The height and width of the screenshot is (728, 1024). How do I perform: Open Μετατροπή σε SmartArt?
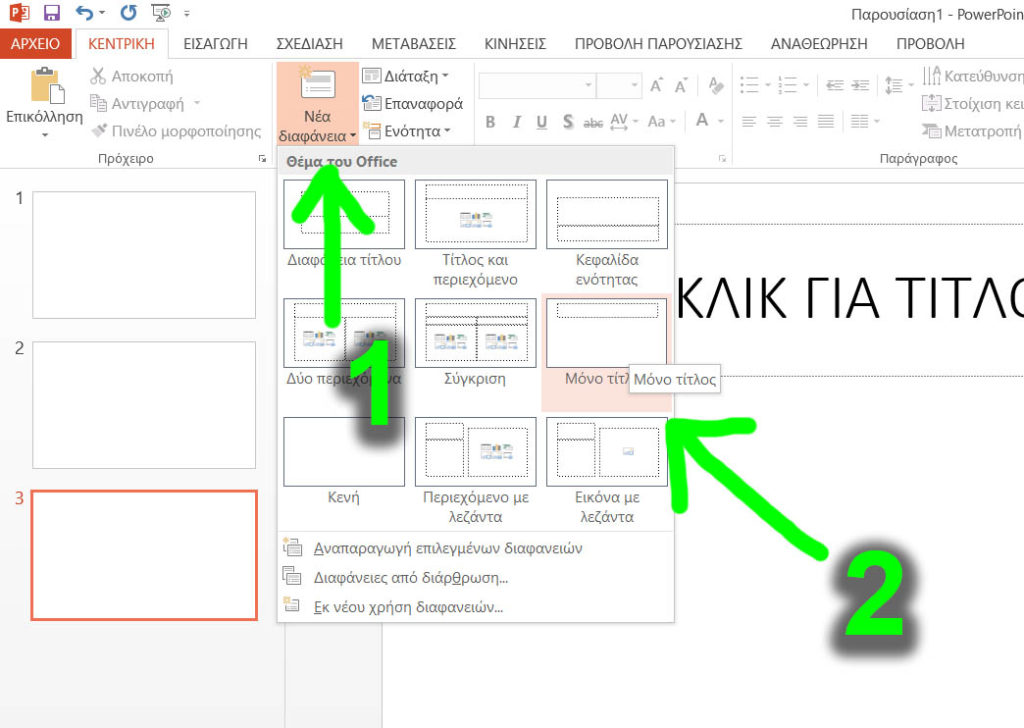coord(930,131)
